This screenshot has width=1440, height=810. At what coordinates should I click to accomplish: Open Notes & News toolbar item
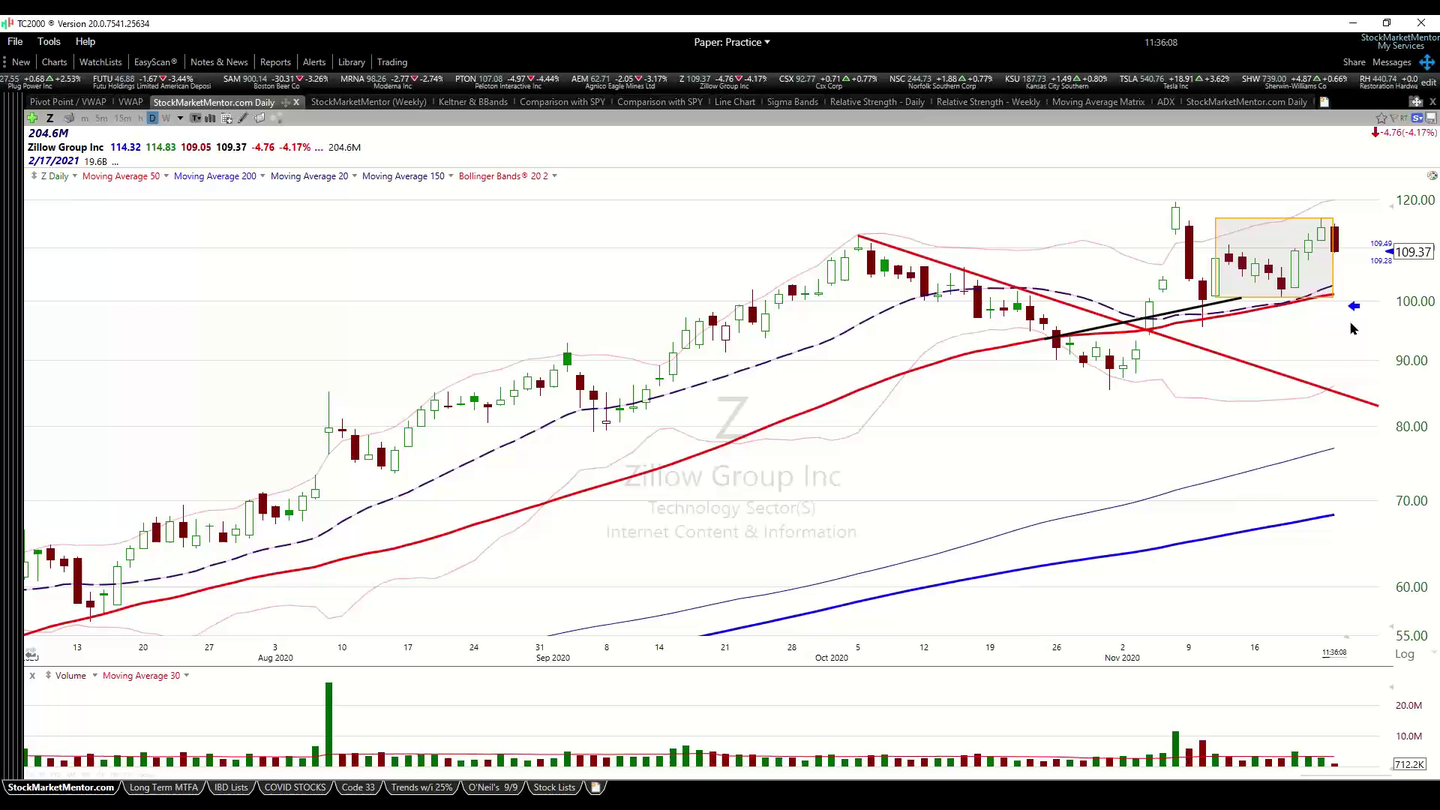(x=219, y=62)
